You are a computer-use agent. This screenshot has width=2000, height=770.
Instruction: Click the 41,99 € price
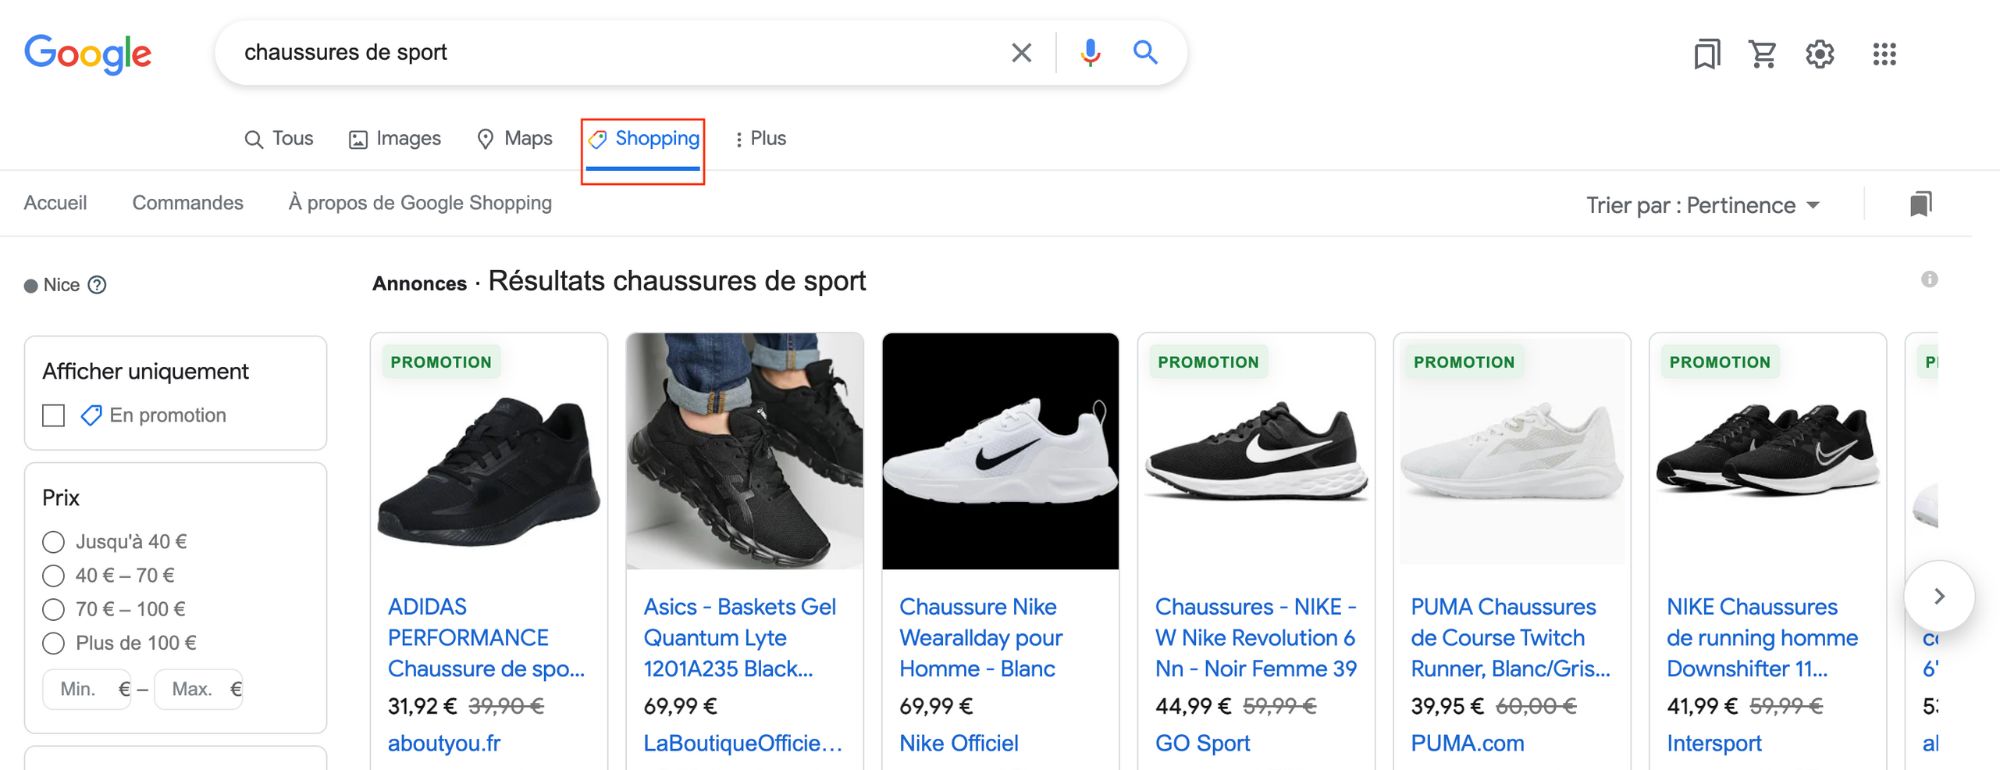pyautogui.click(x=1702, y=707)
